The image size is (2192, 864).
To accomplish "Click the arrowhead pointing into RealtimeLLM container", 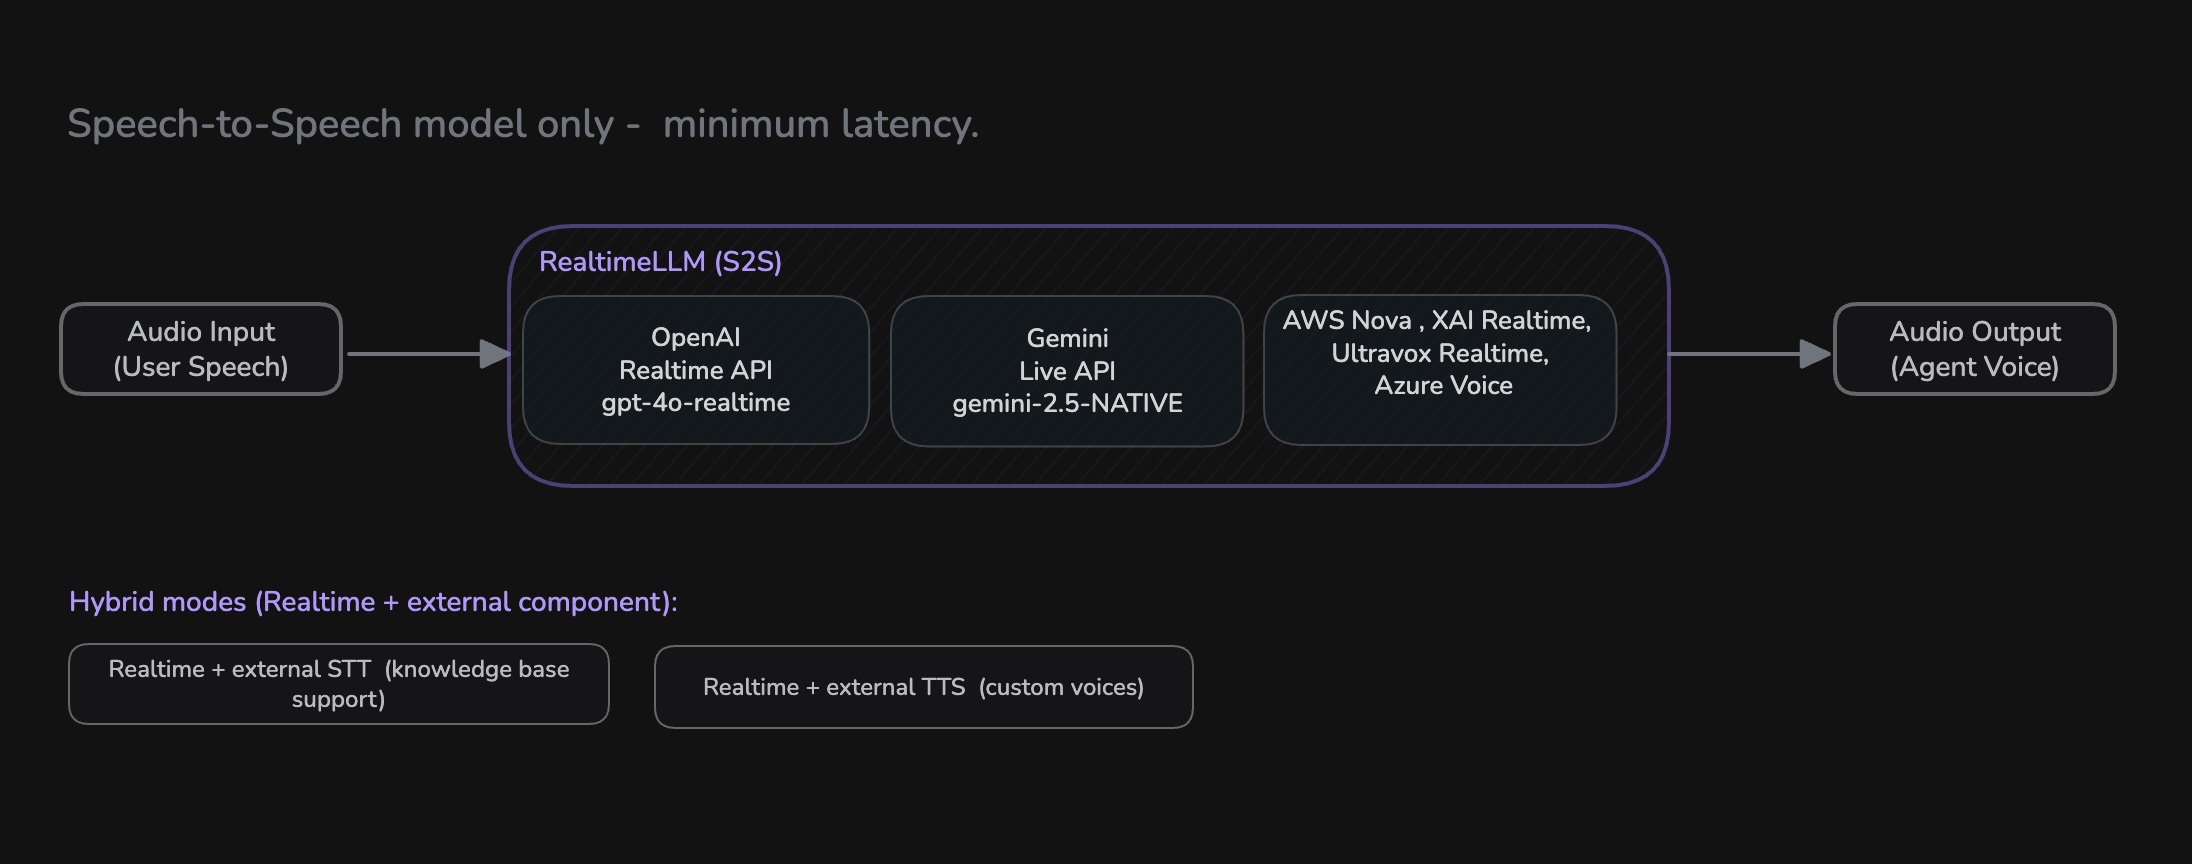I will (x=495, y=354).
